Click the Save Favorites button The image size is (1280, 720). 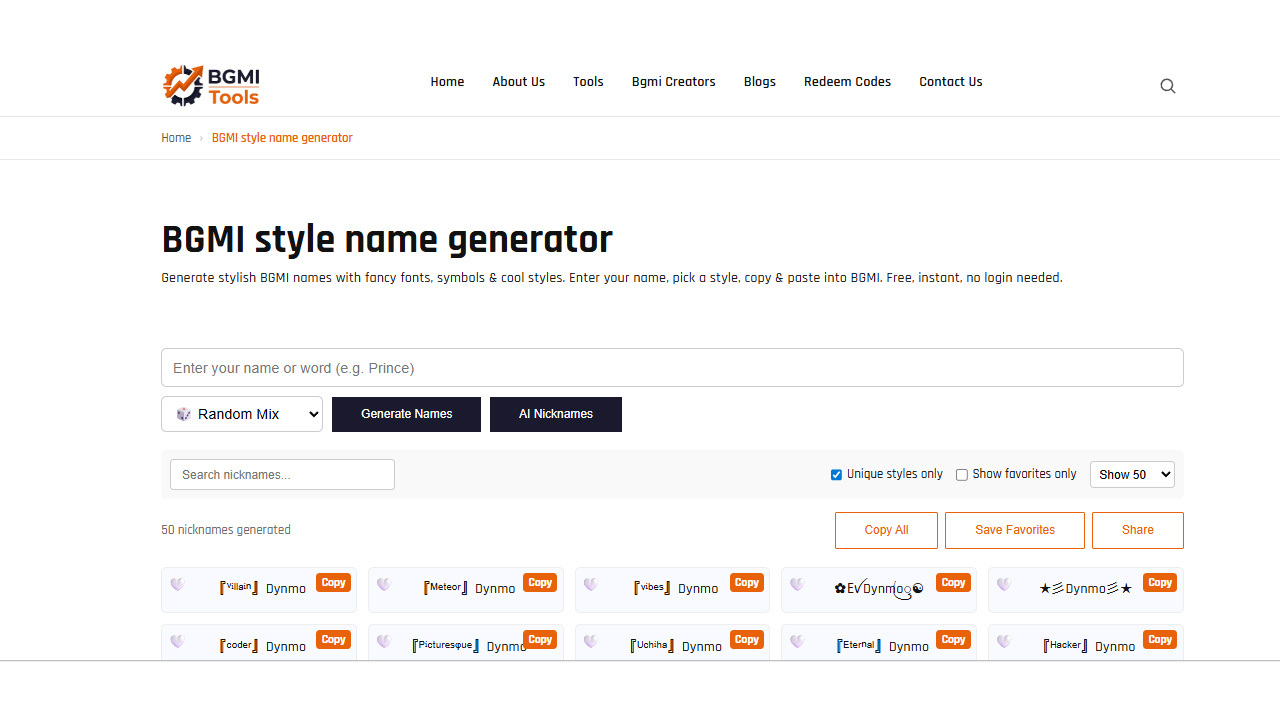point(1015,530)
